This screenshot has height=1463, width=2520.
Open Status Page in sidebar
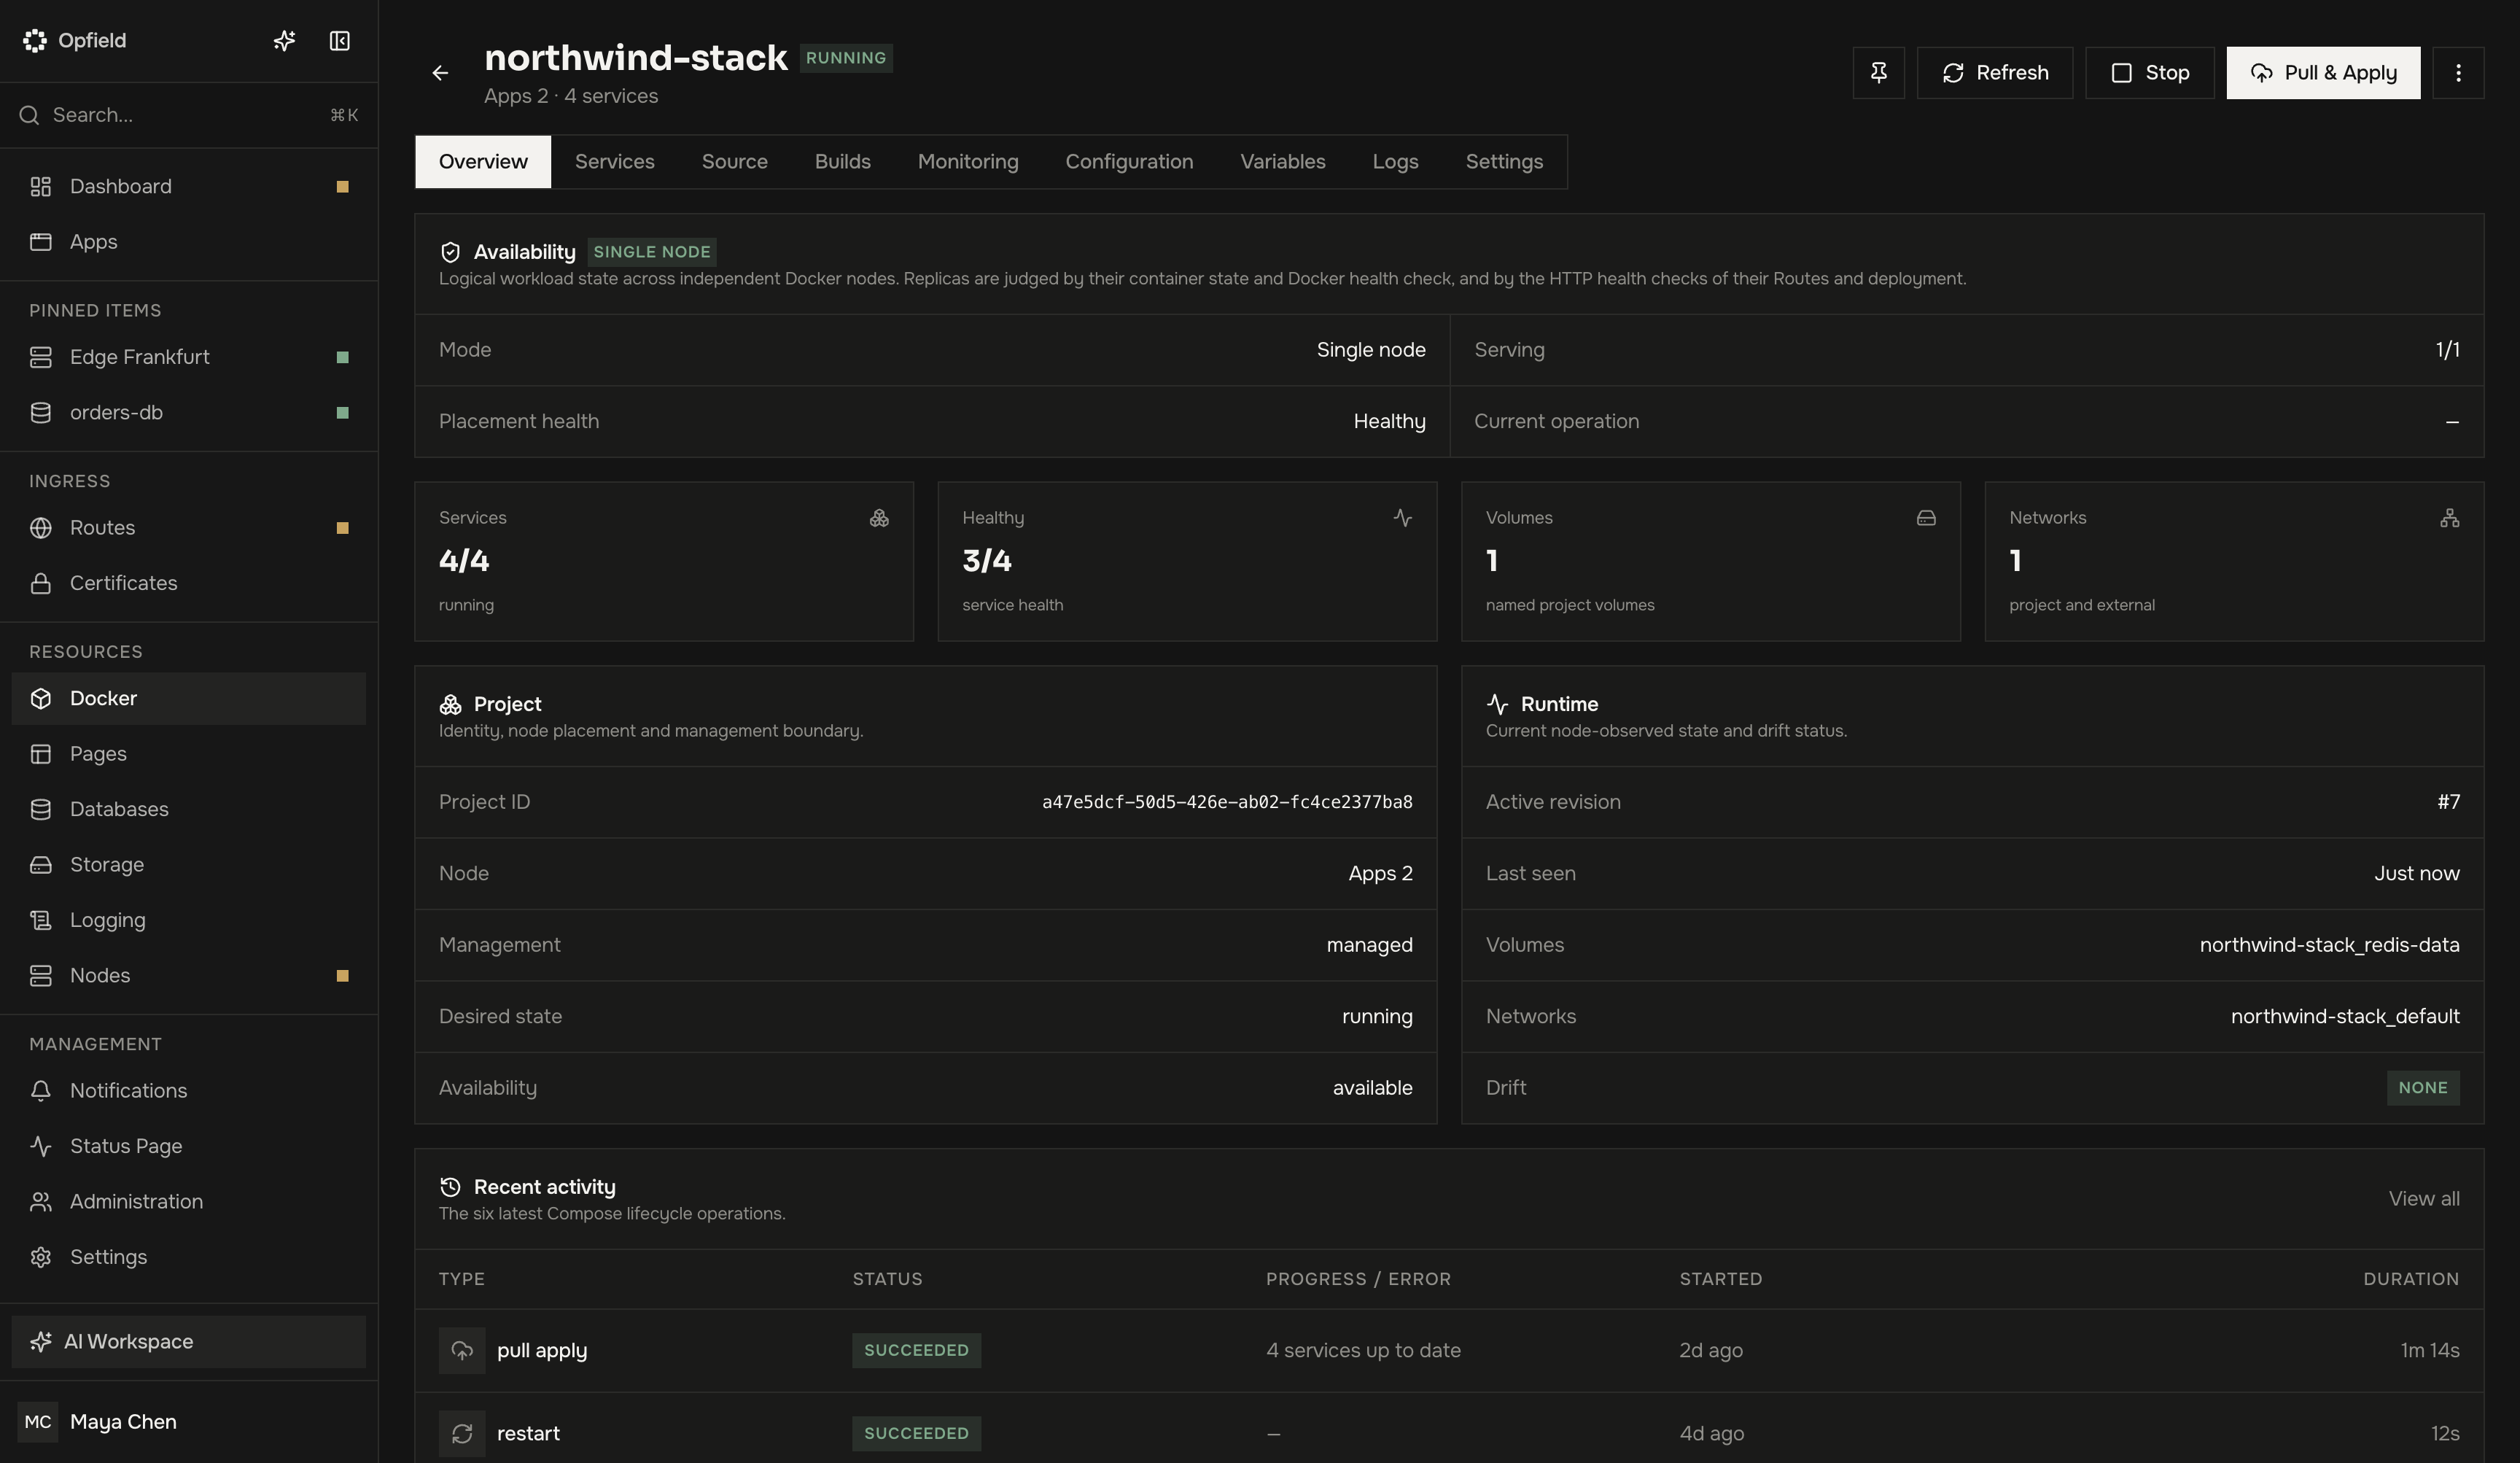[189, 1147]
